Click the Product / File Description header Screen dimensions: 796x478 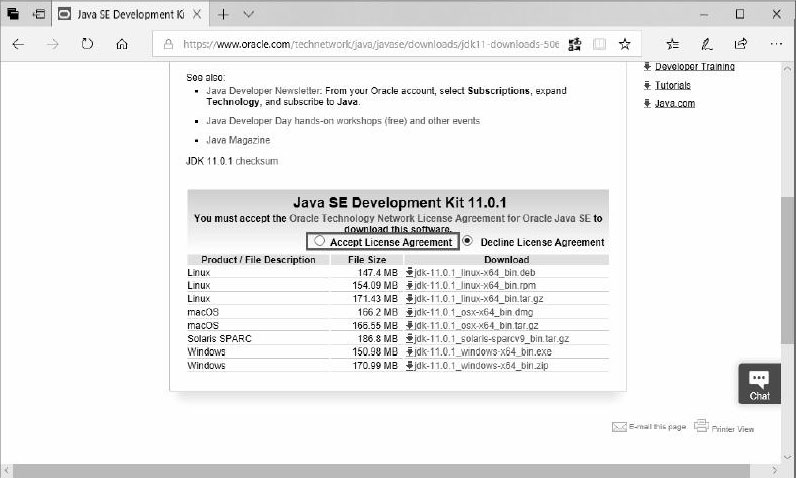click(x=258, y=260)
